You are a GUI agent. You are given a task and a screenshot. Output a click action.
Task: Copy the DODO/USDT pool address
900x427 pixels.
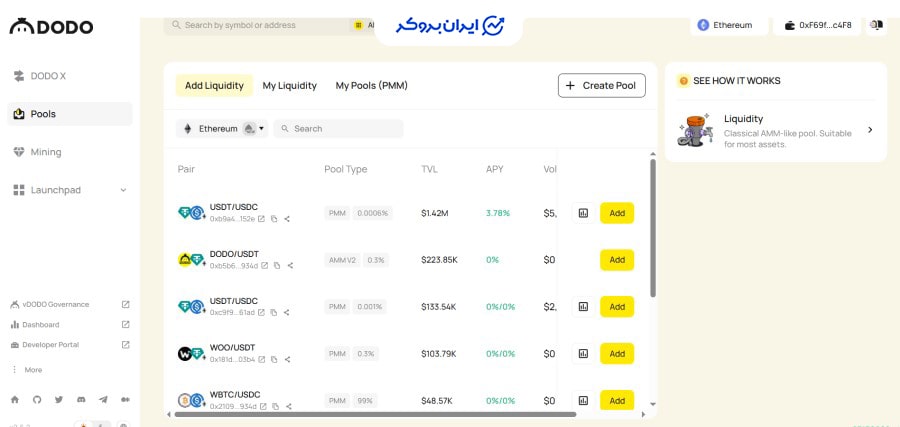[277, 266]
